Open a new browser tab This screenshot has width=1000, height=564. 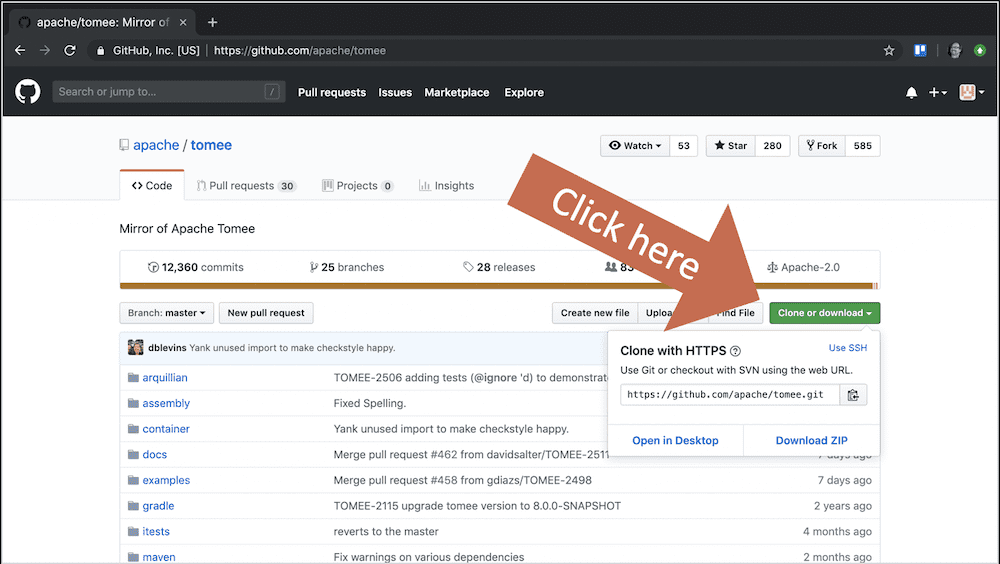click(x=212, y=22)
